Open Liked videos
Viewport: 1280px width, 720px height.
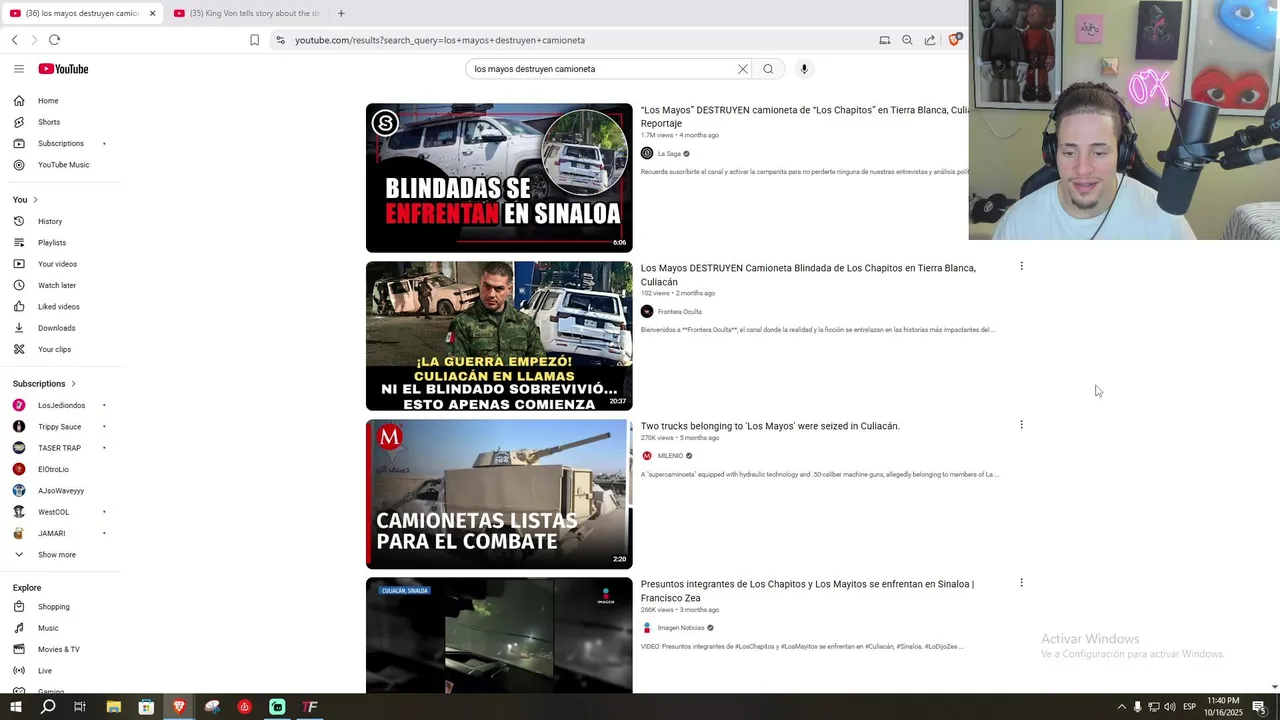click(x=61, y=307)
